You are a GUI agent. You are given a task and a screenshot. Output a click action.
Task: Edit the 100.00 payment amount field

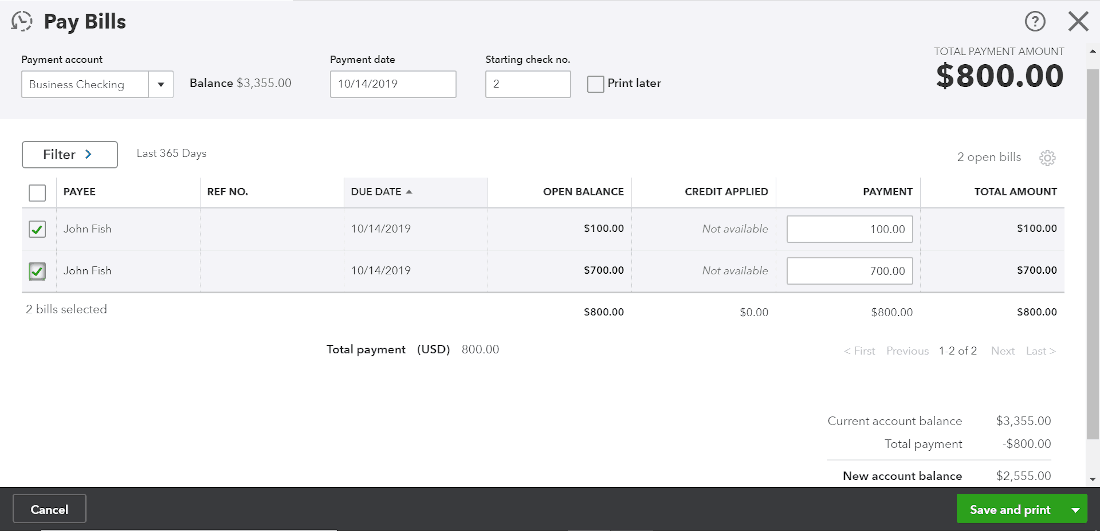(850, 229)
